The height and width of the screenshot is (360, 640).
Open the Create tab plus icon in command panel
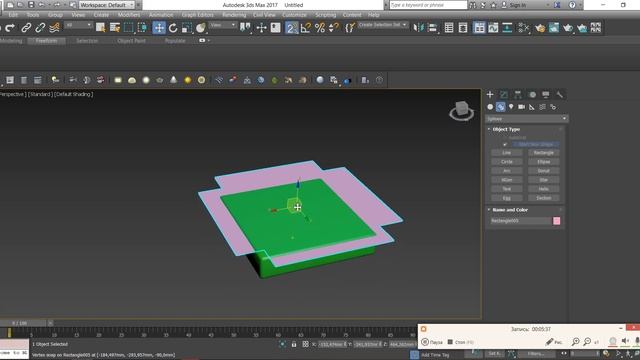coord(490,95)
